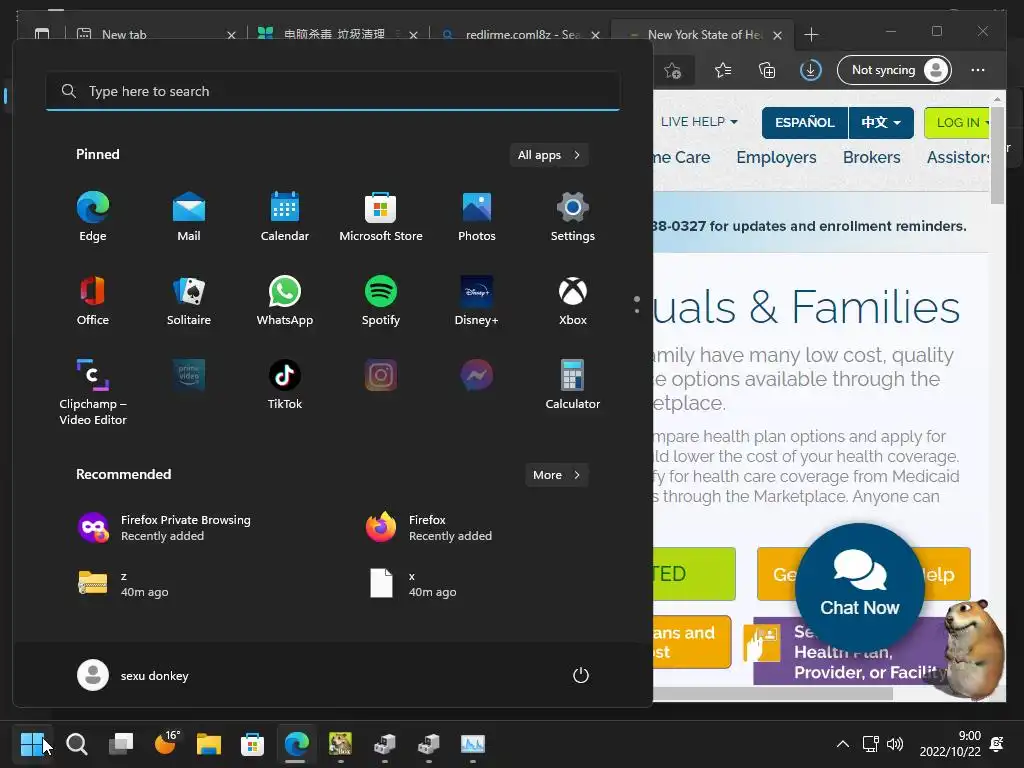Screen dimensions: 1024x768
Task: Expand the LOG IN dropdown
Action: (959, 123)
